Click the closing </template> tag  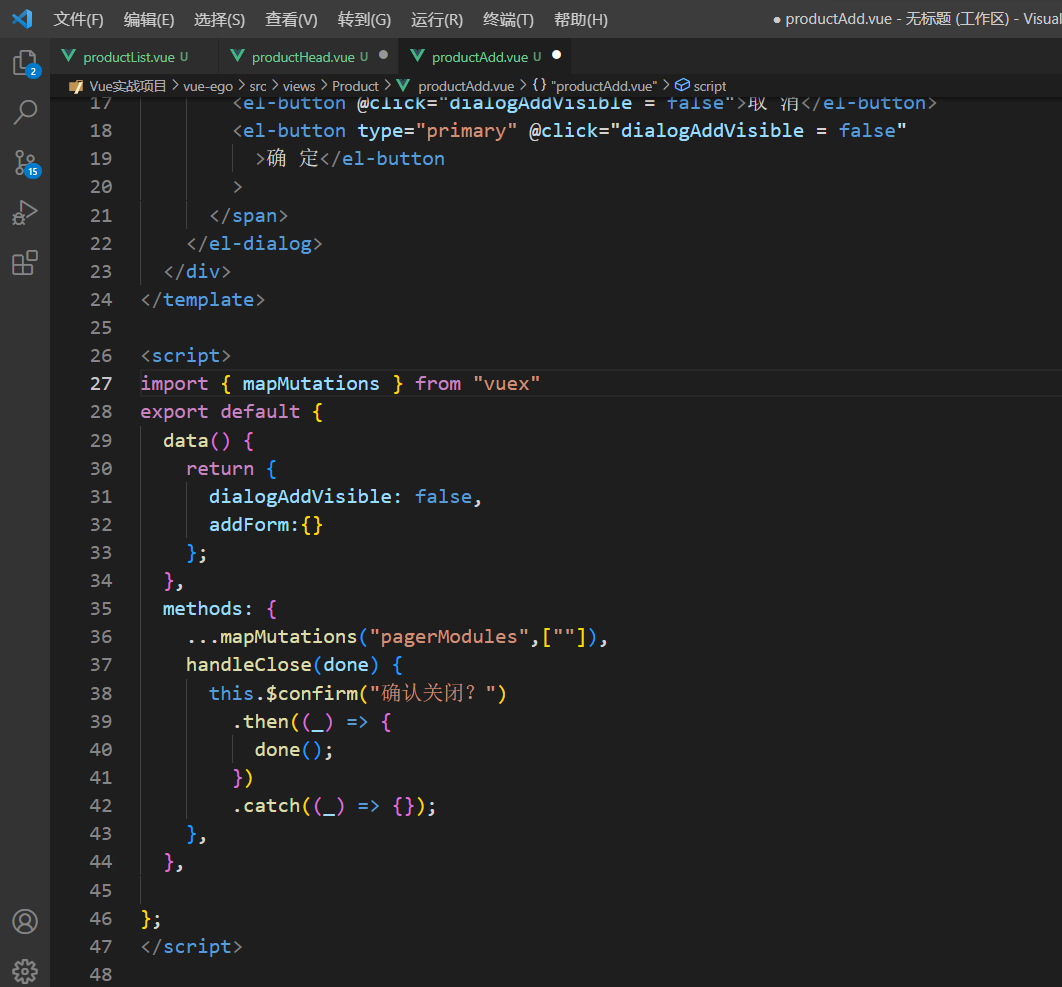203,300
